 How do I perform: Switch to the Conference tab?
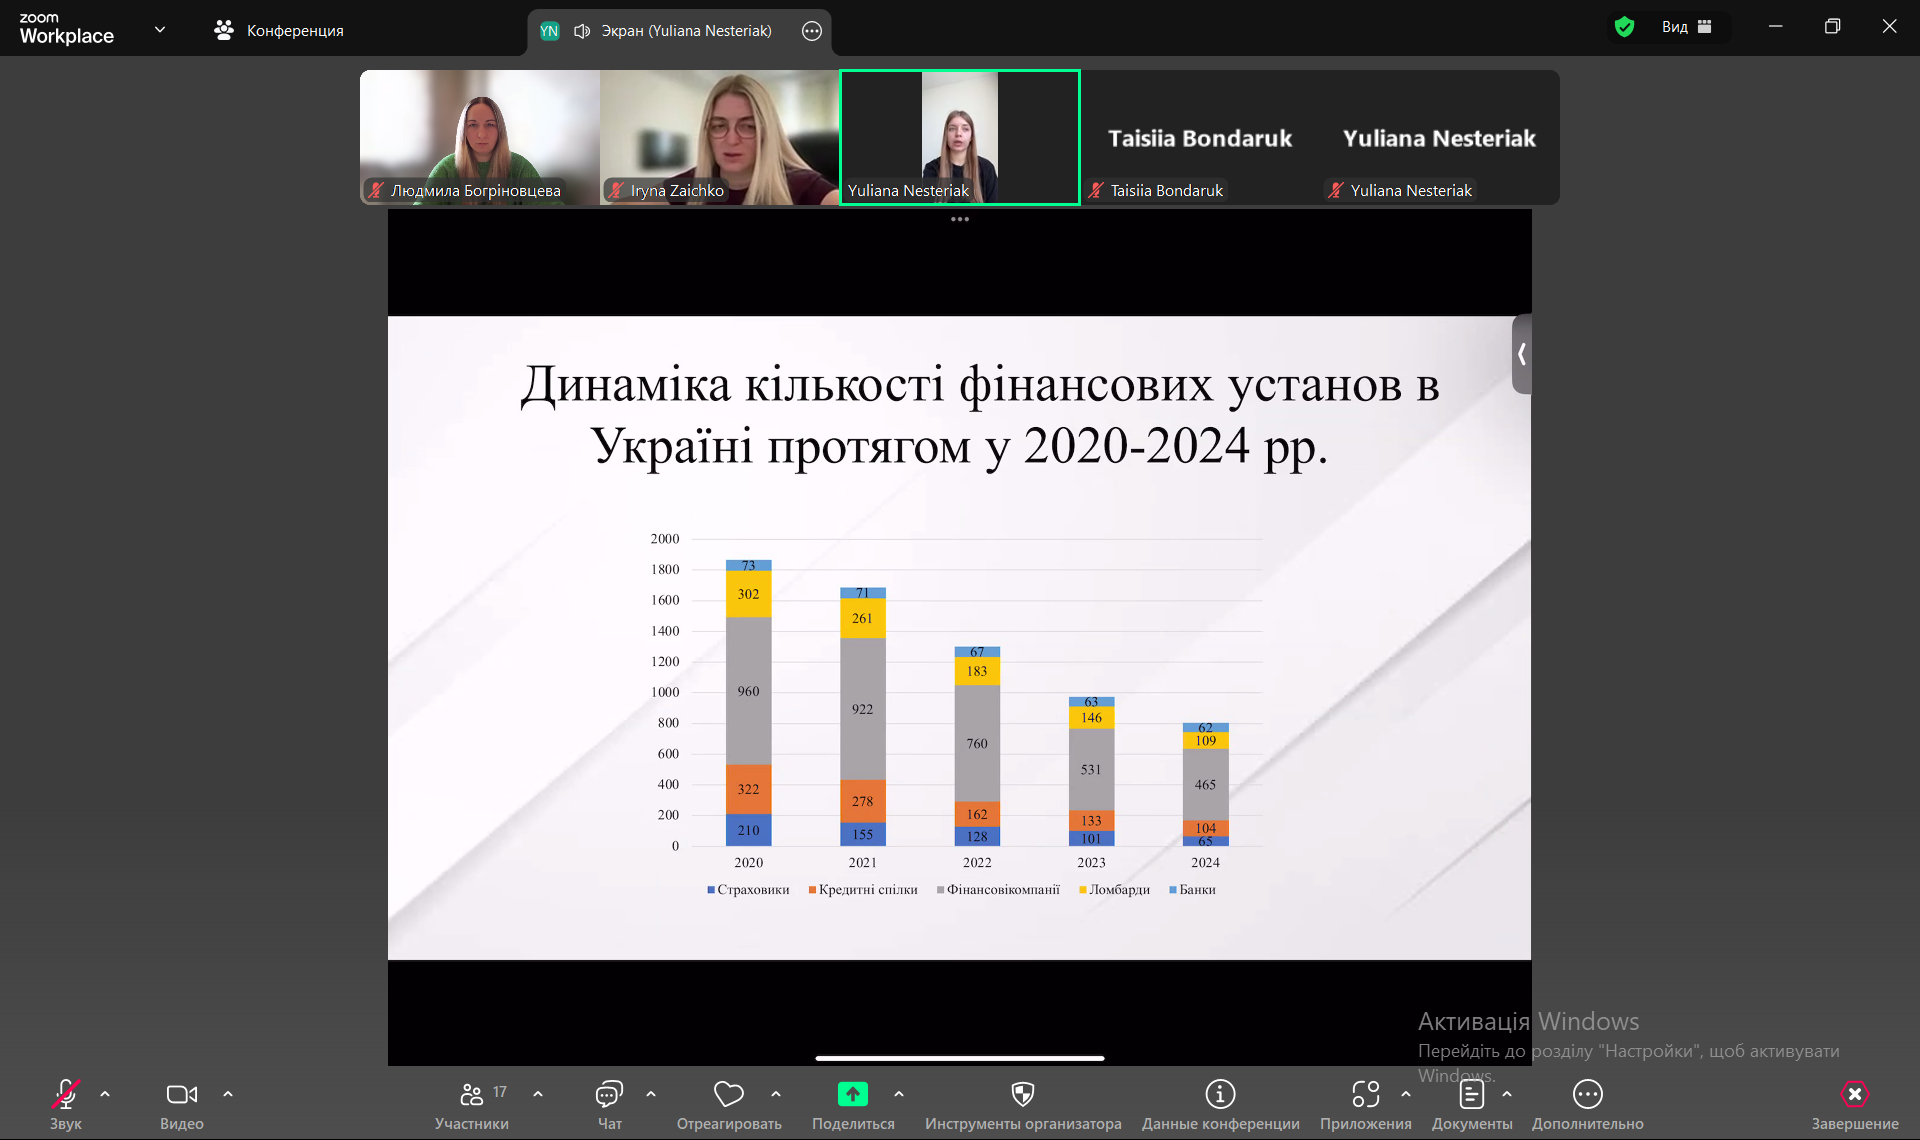[279, 31]
